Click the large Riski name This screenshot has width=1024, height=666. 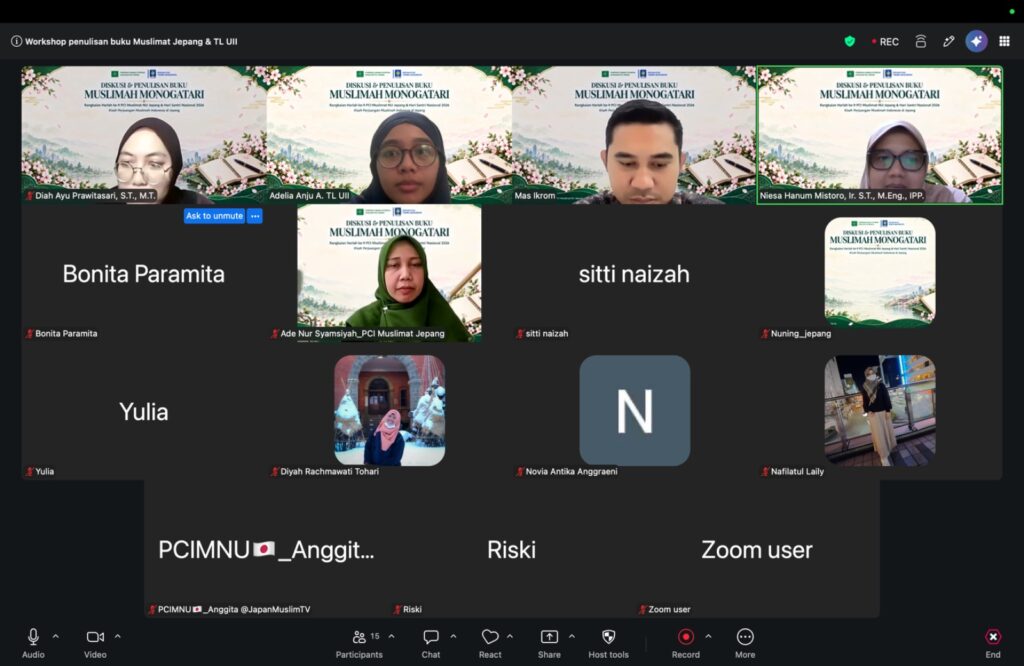point(511,550)
